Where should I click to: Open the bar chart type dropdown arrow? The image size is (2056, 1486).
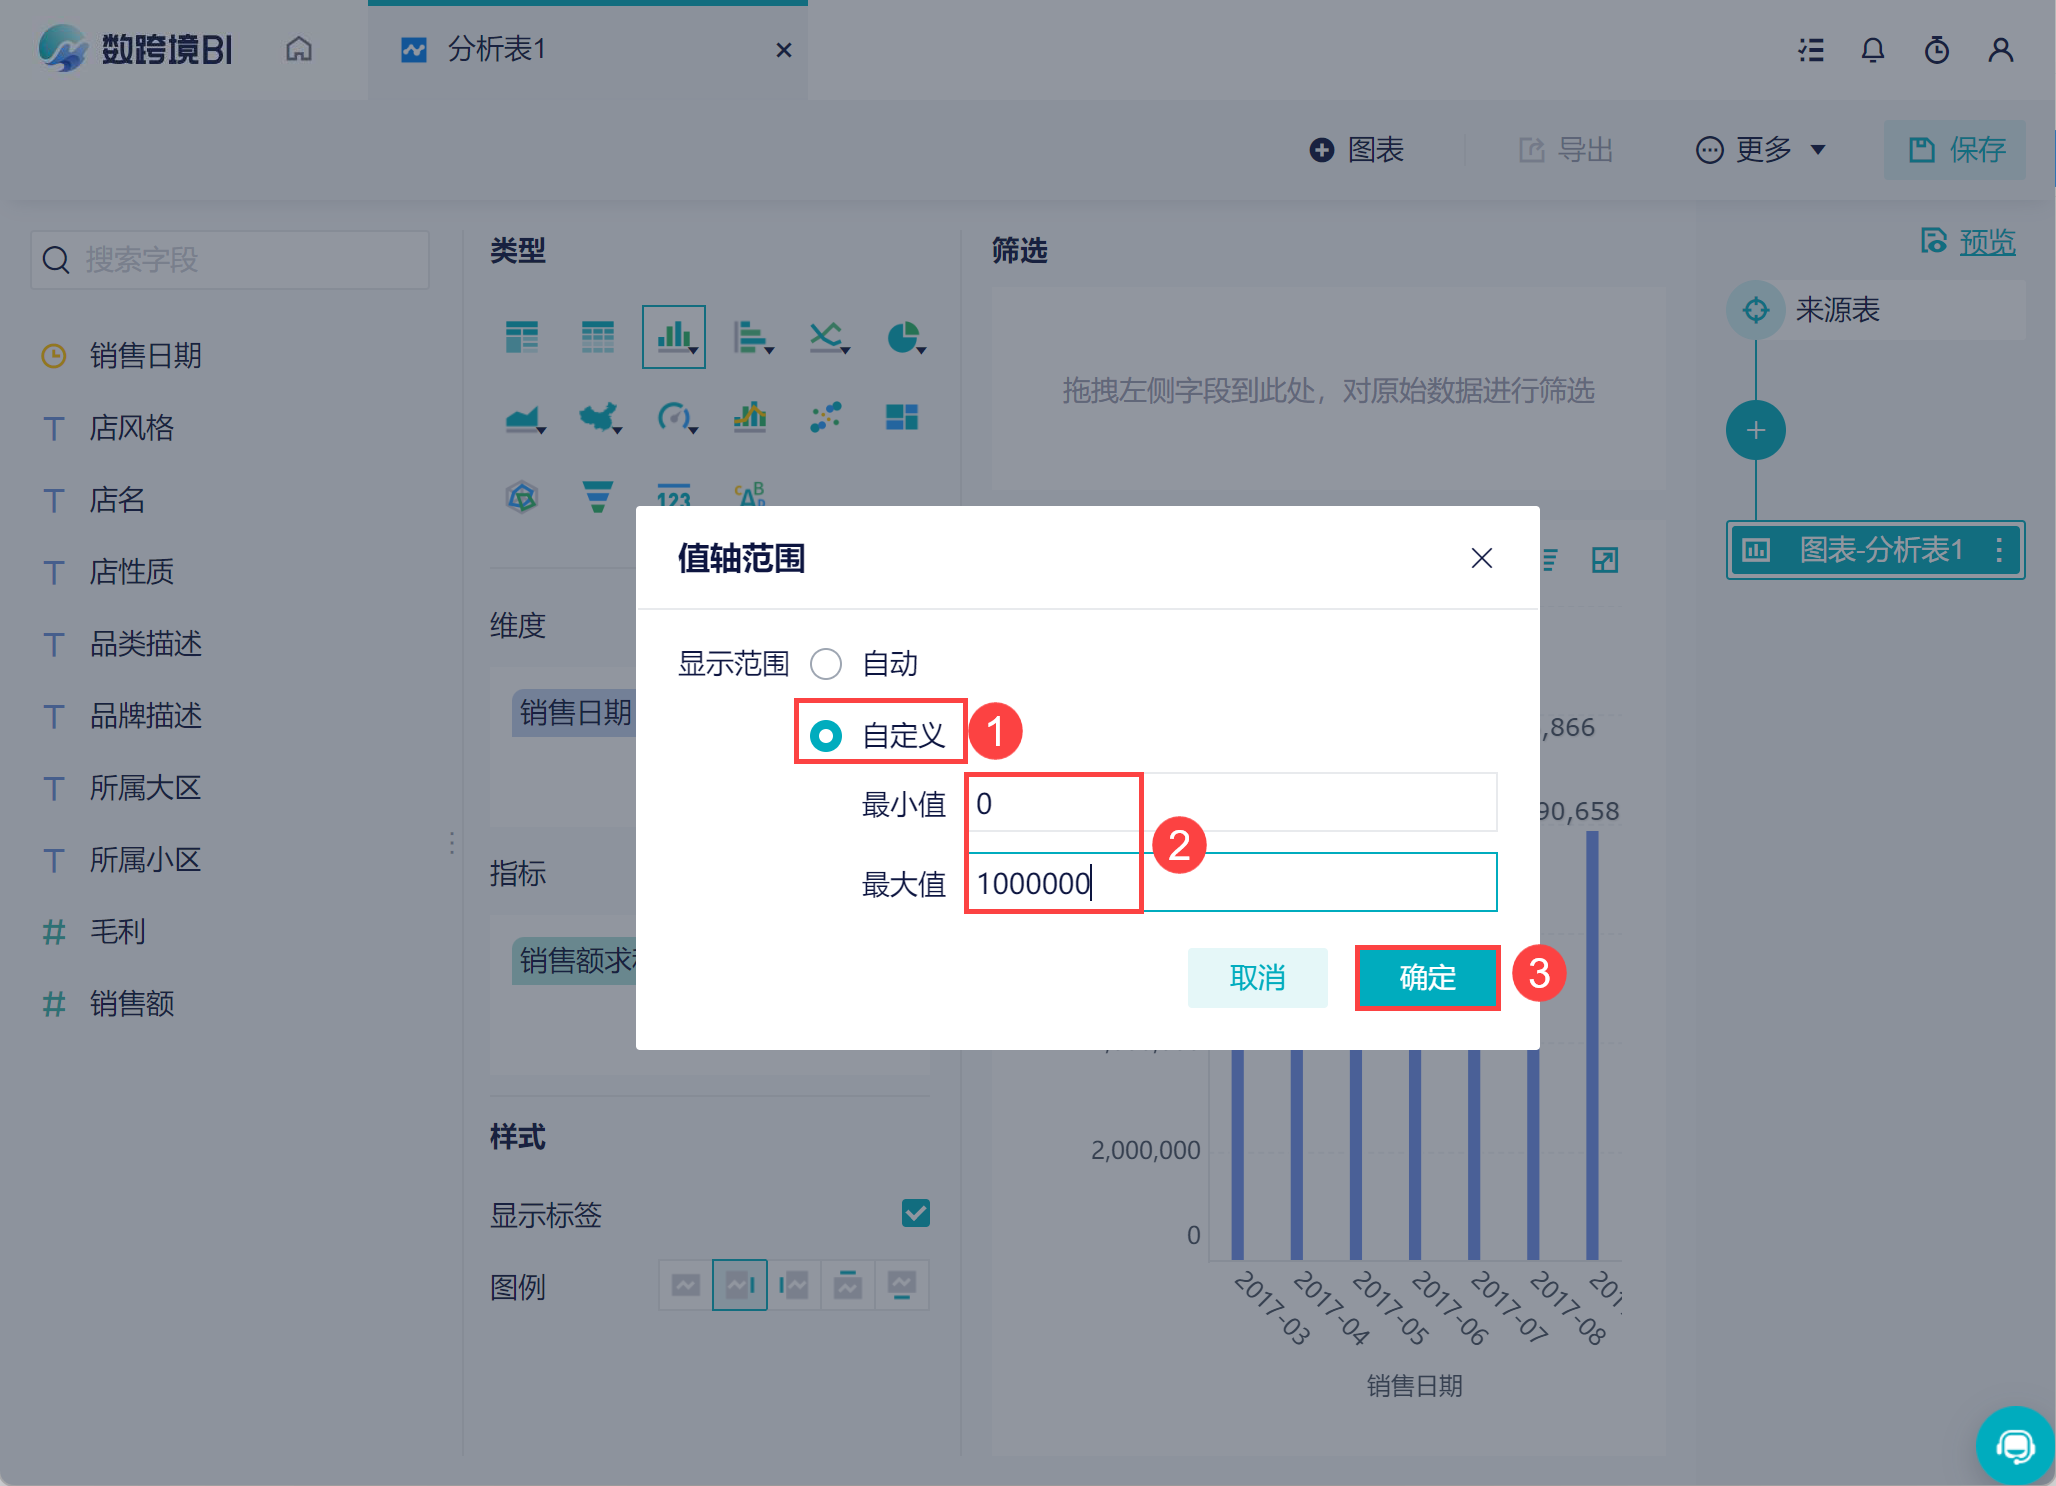[x=769, y=350]
